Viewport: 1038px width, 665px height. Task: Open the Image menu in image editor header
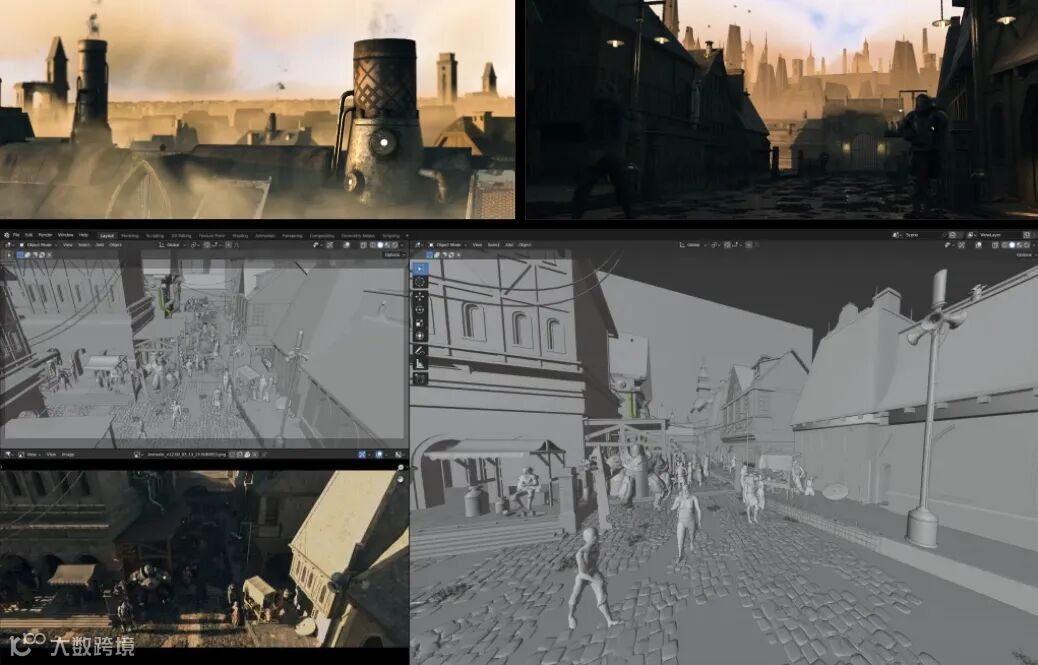click(68, 455)
